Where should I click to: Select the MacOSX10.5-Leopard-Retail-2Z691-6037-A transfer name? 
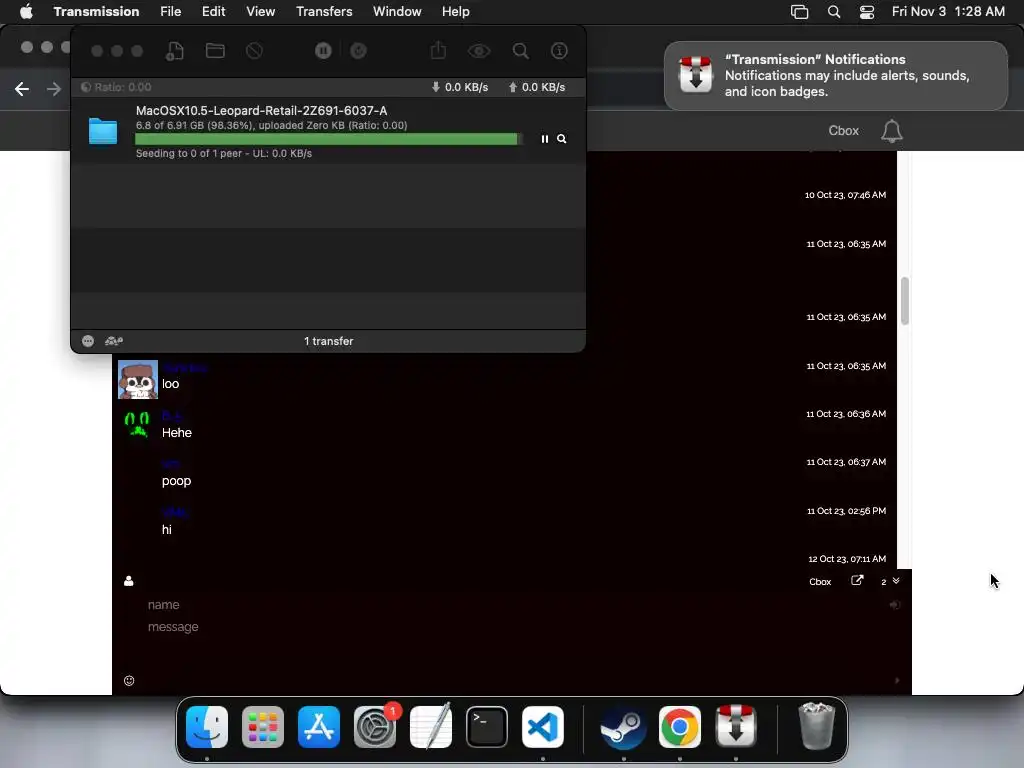point(261,110)
